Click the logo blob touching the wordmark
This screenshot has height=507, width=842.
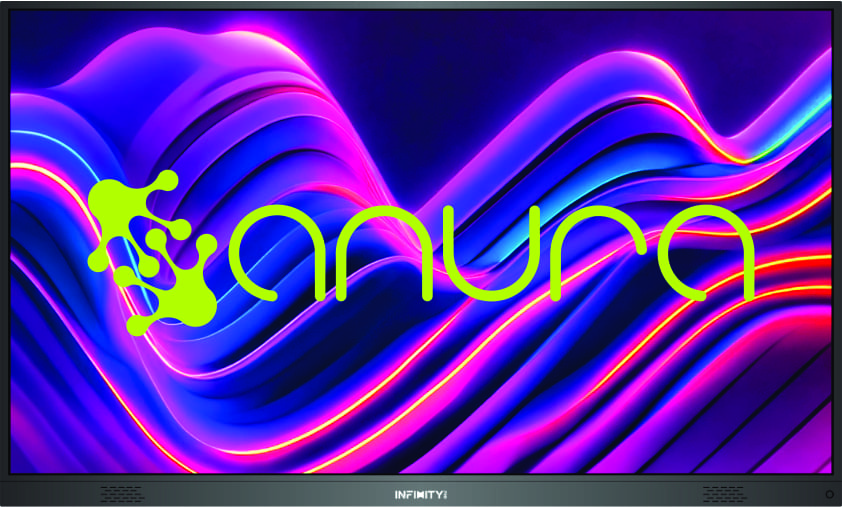click(208, 245)
